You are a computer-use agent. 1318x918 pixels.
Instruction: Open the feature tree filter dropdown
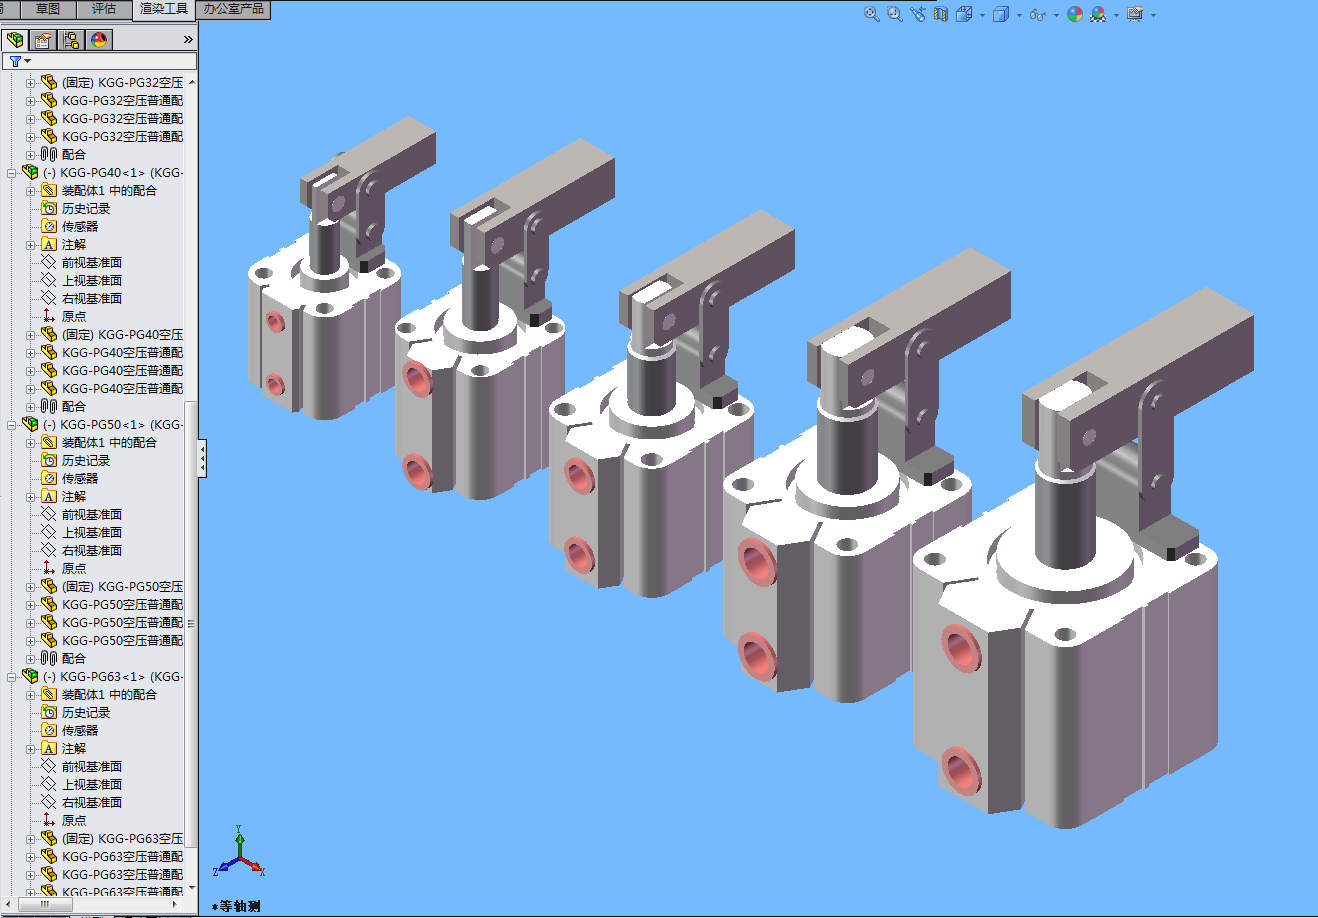click(x=19, y=61)
